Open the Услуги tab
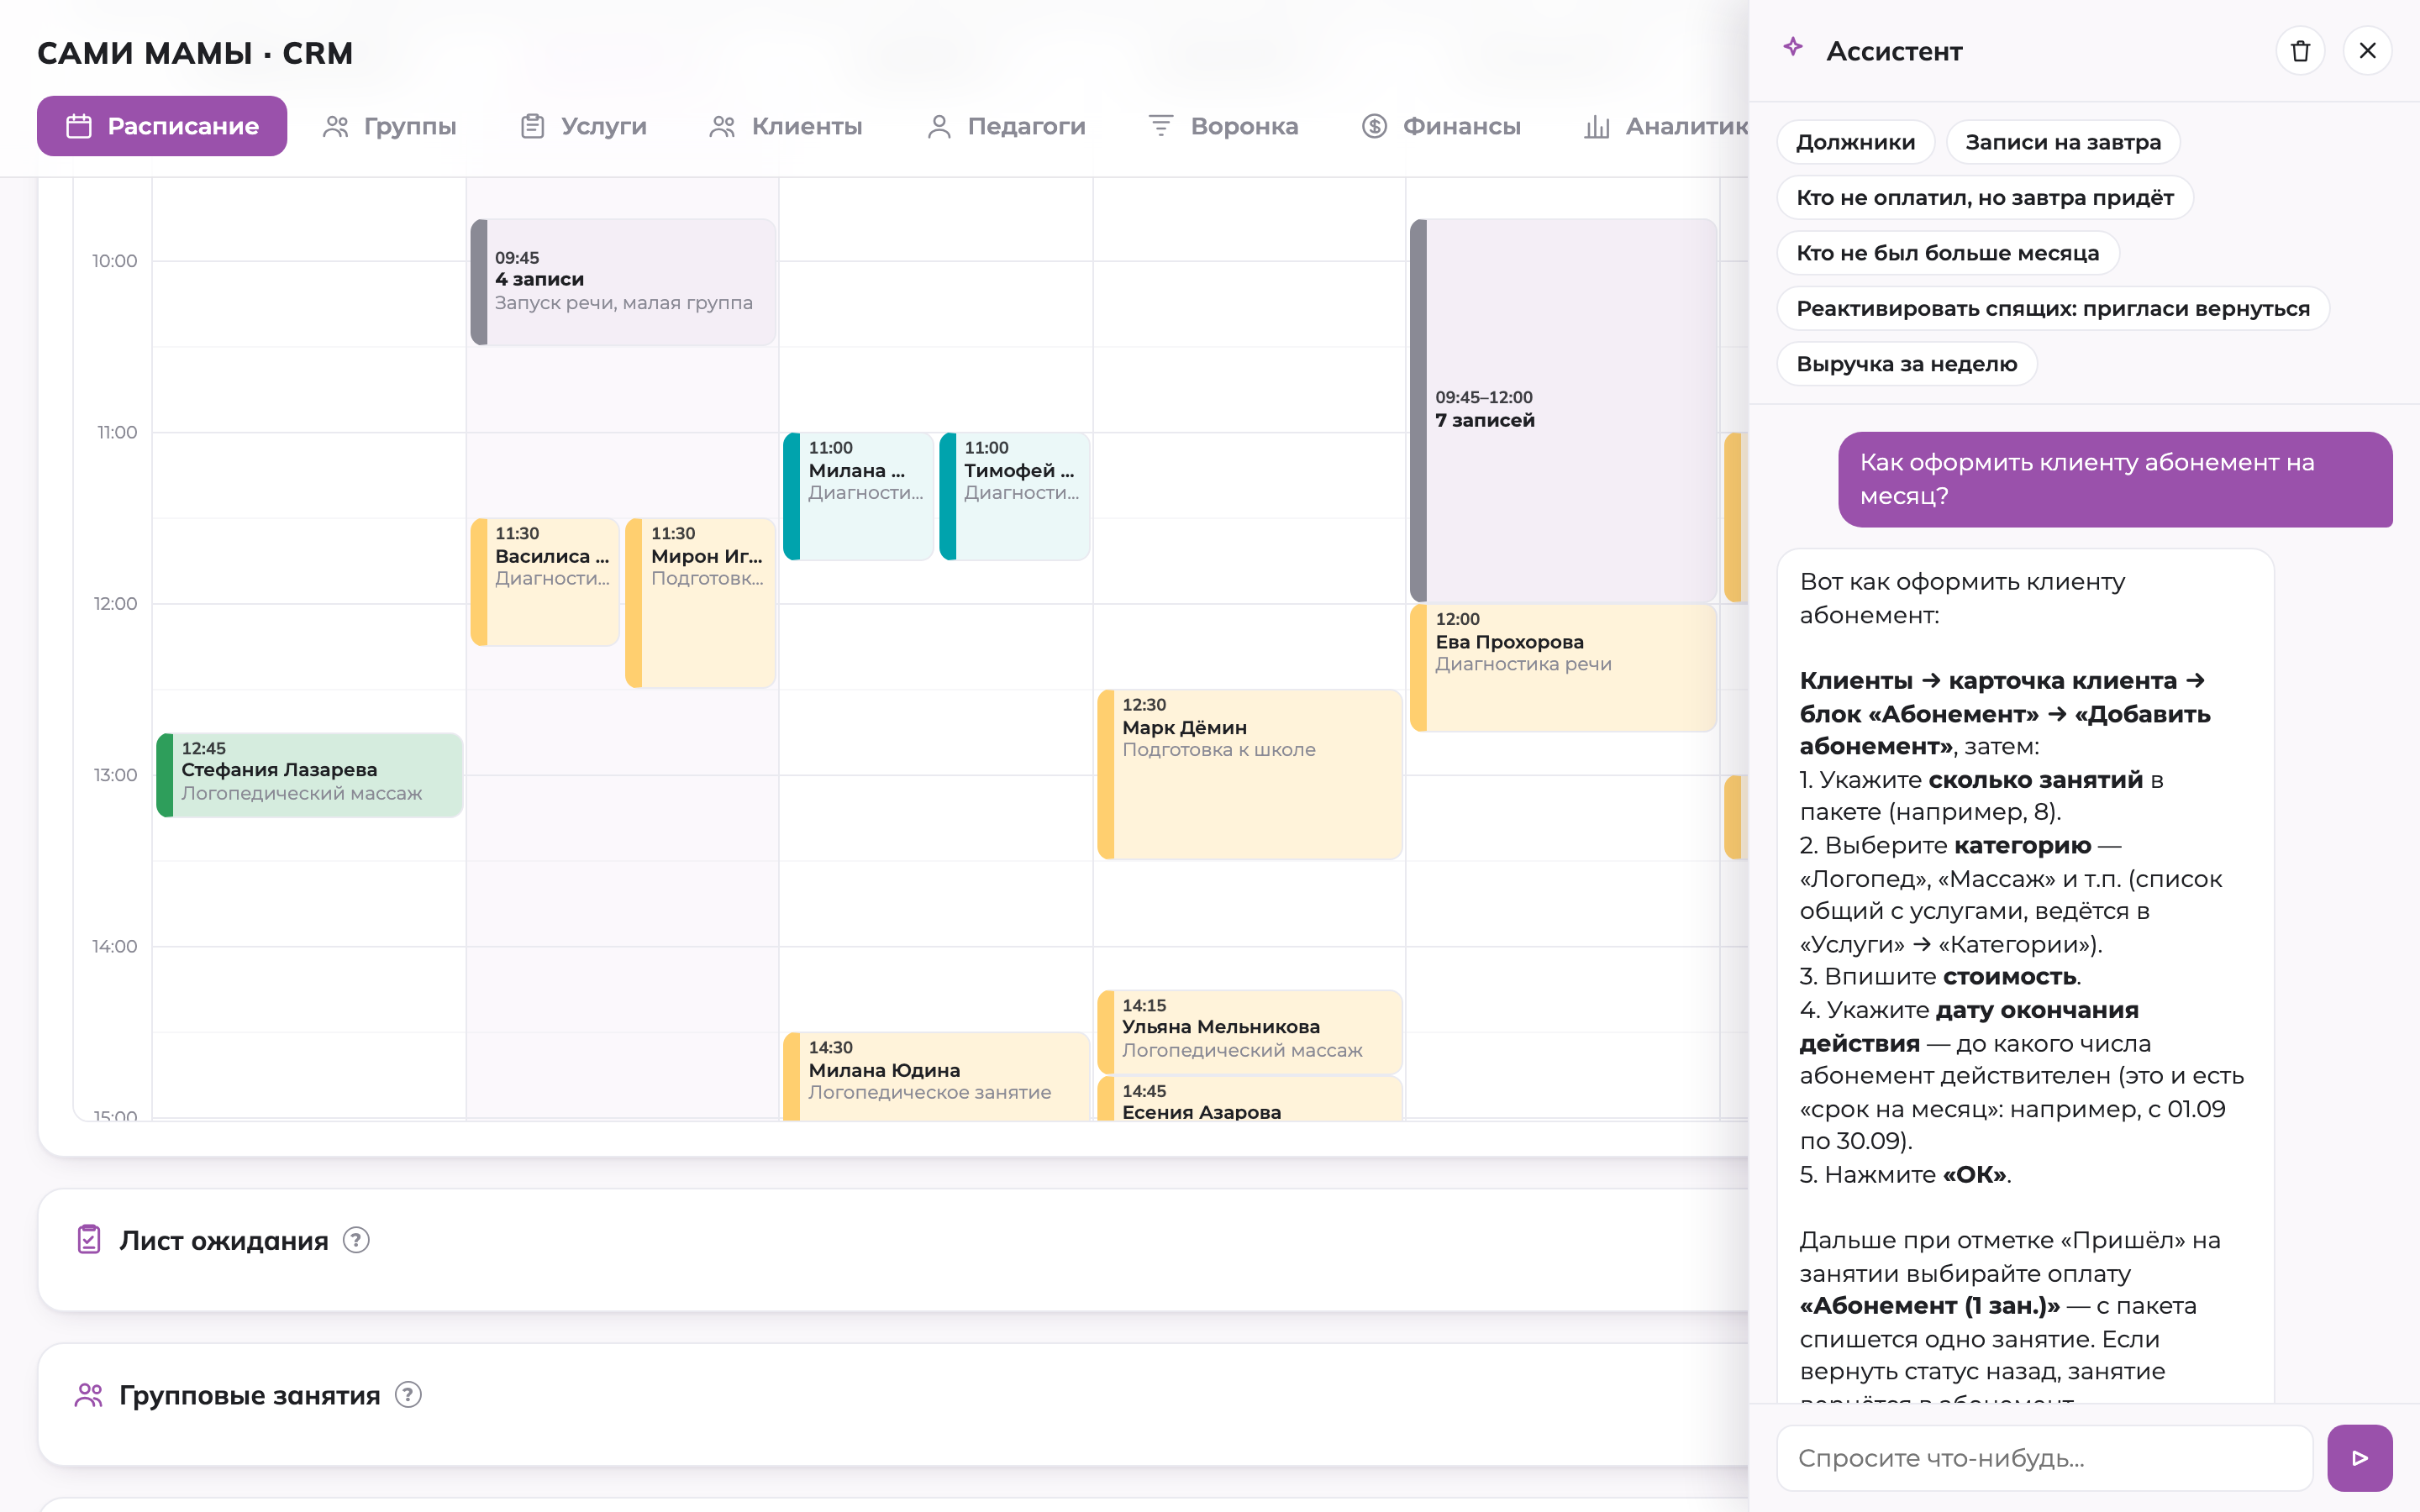2420x1512 pixels. [x=584, y=126]
